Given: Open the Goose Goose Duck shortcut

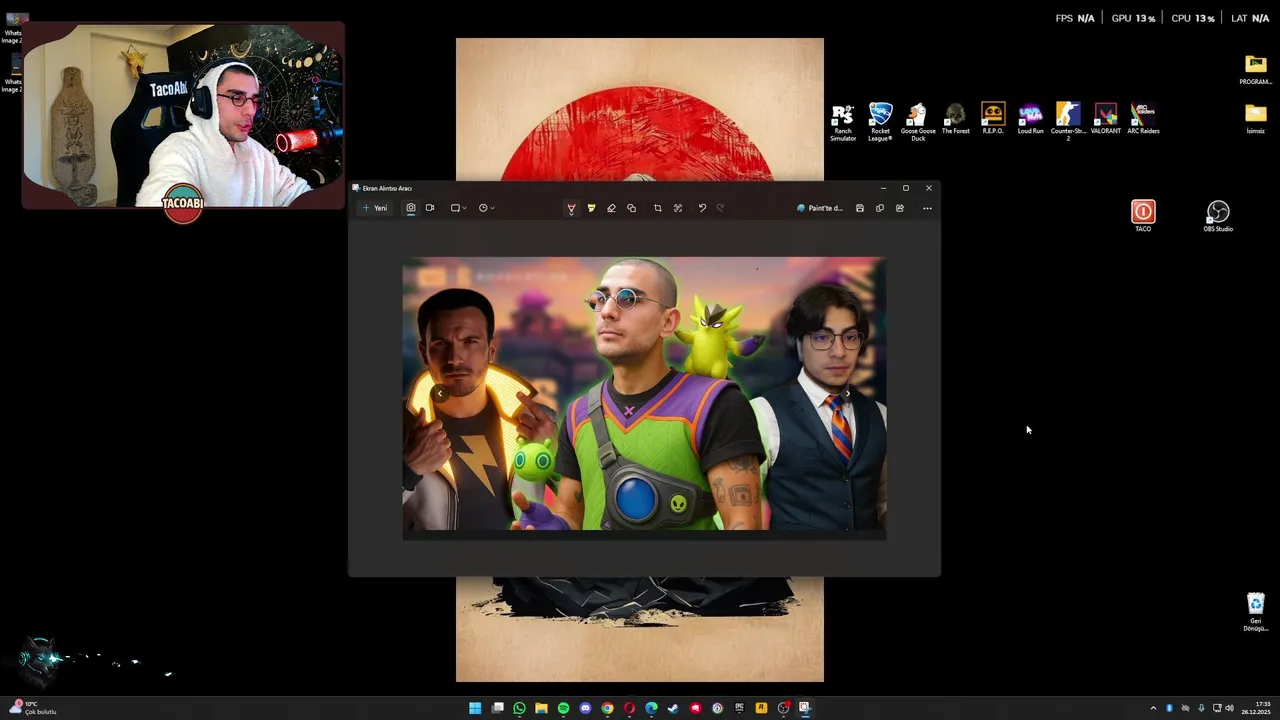Looking at the screenshot, I should 918,122.
